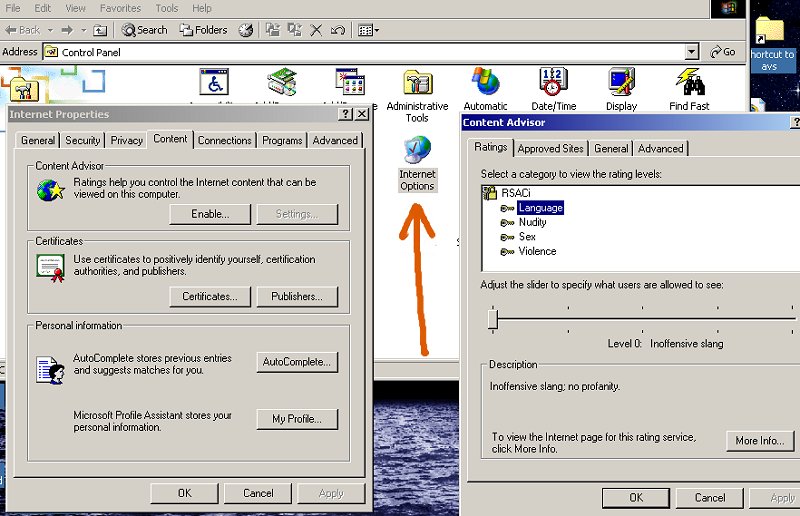Screen dimensions: 800x516
Task: Click the Folders toolbar button
Action: pyautogui.click(x=203, y=30)
